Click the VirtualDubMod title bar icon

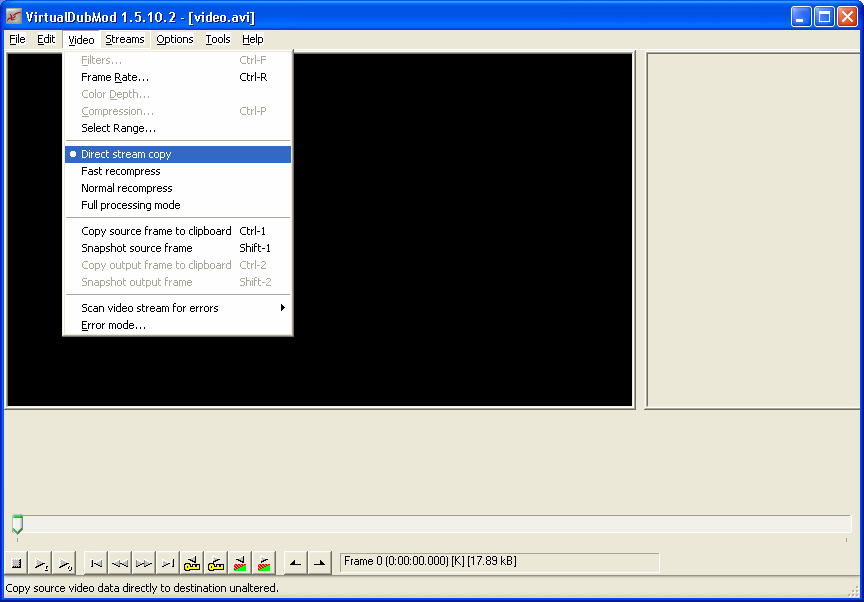click(14, 17)
